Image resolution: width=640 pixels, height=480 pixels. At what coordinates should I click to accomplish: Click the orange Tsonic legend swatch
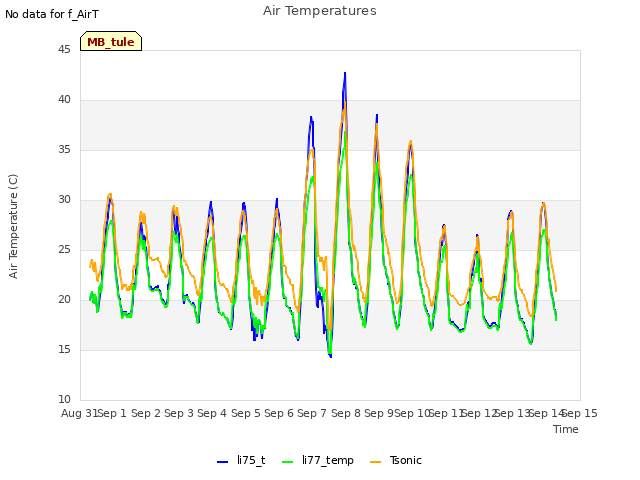tap(376, 462)
